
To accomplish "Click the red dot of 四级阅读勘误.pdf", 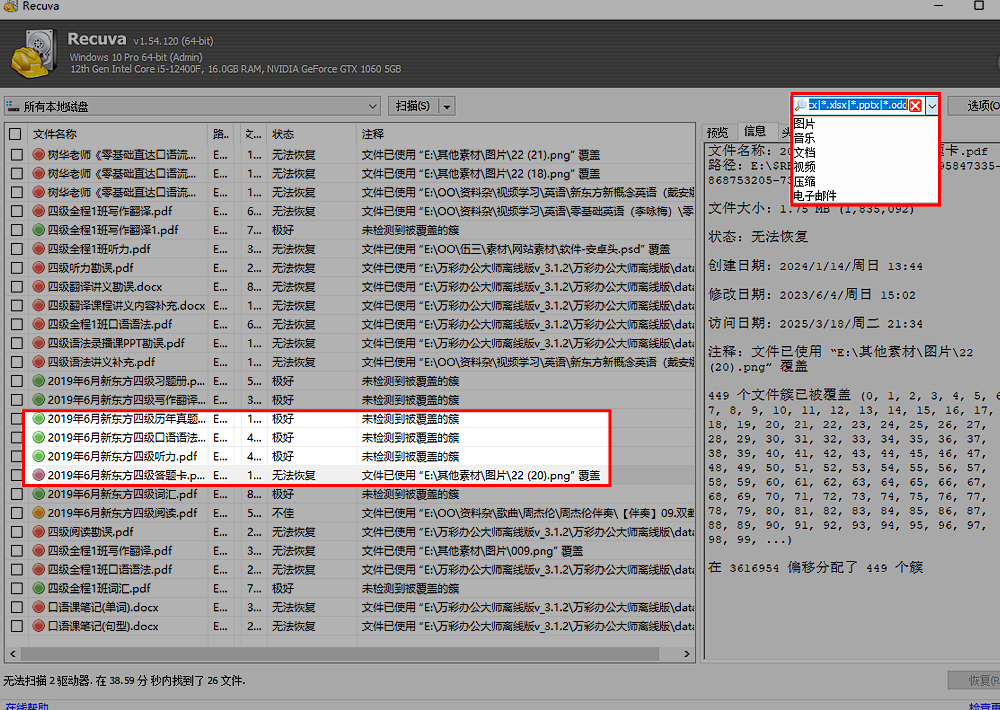I will pyautogui.click(x=38, y=531).
